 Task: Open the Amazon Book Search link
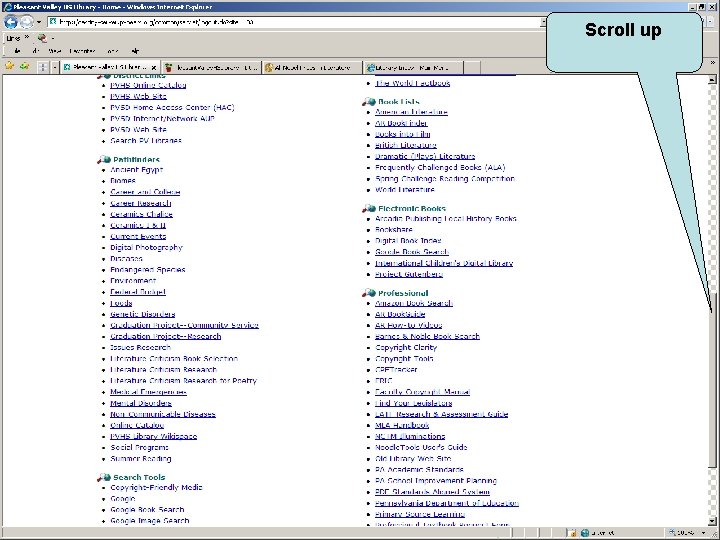point(414,303)
